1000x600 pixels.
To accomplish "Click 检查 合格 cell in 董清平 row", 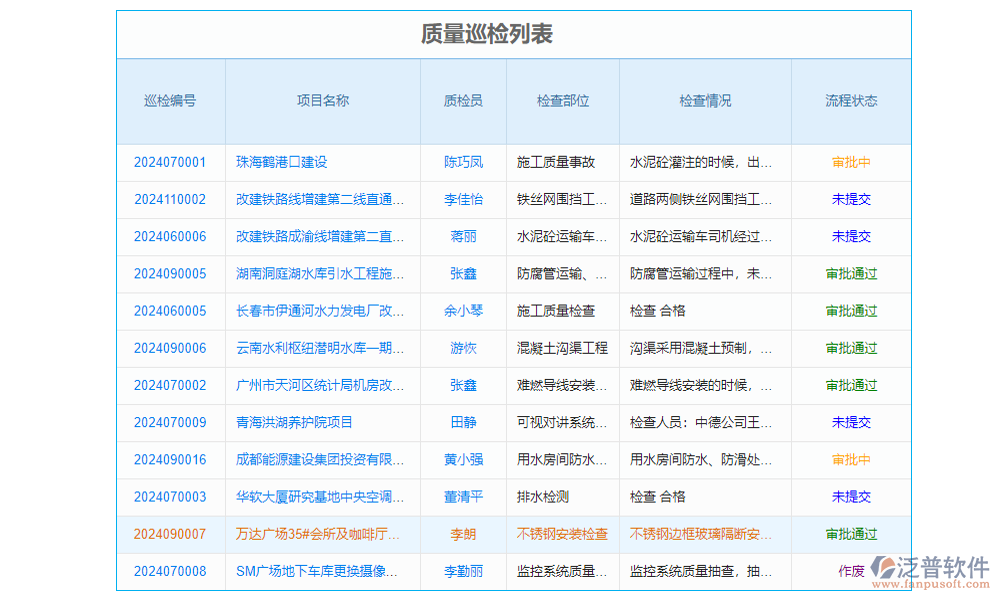I will click(x=658, y=497).
